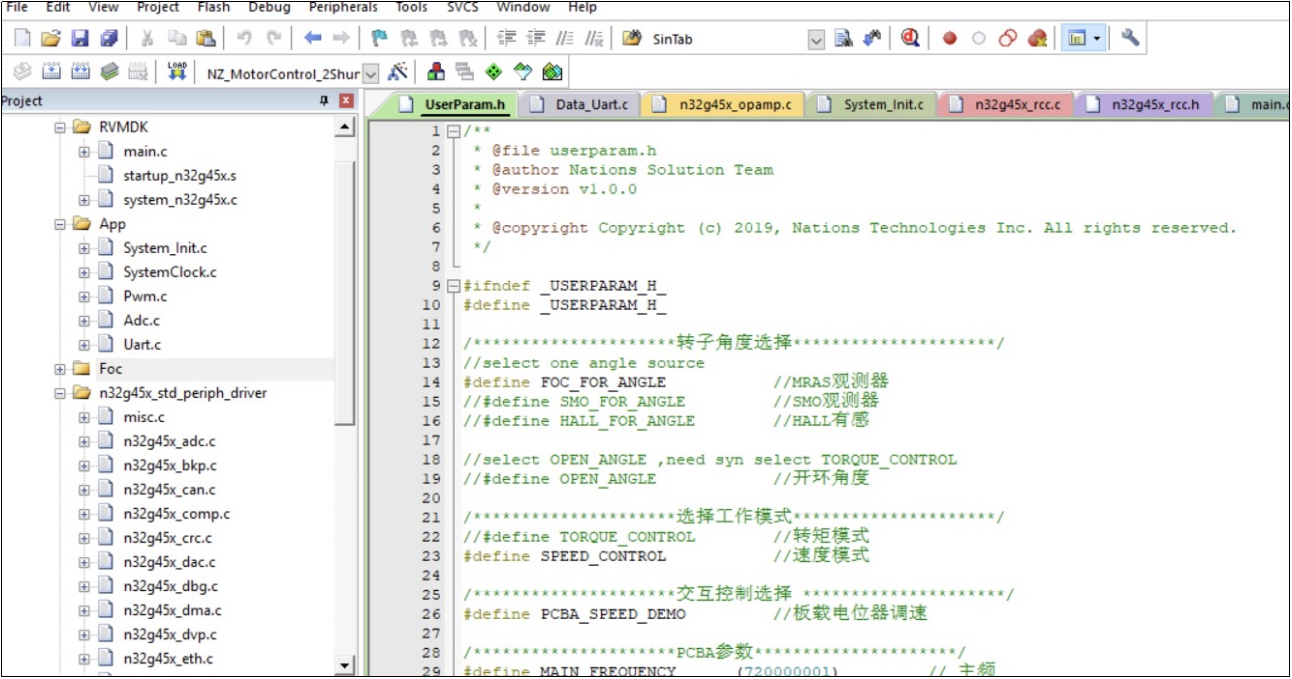This screenshot has width=1292, height=679.
Task: Click the Project tree scroll-down arrow
Action: click(345, 665)
